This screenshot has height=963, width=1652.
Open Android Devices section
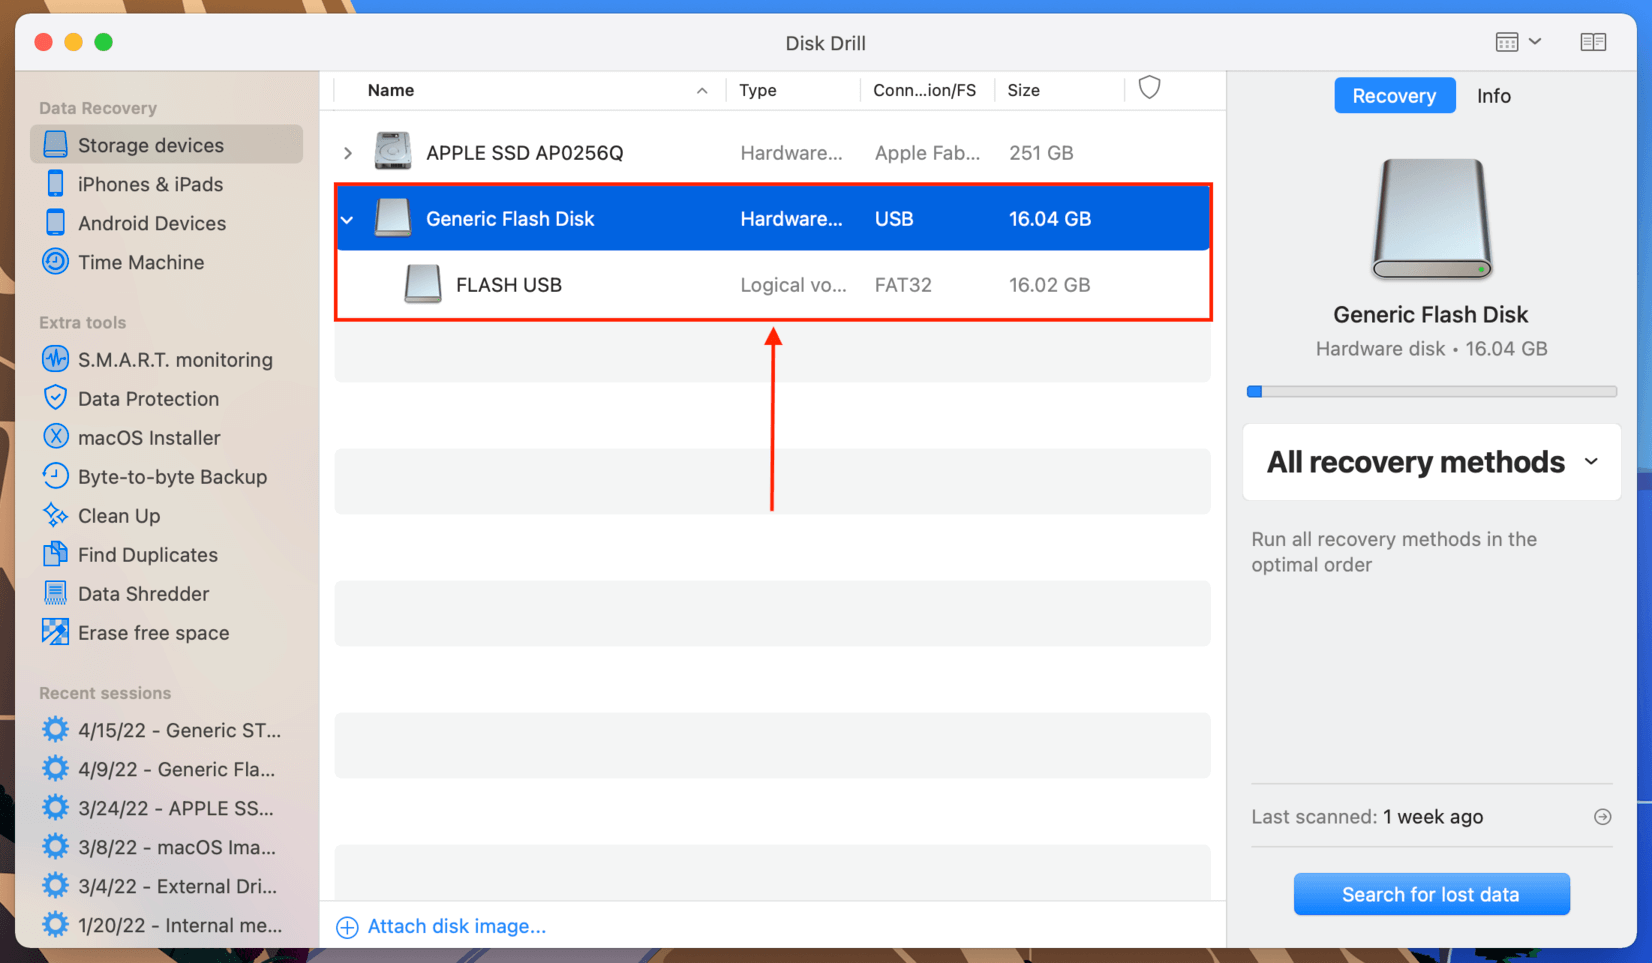tap(151, 223)
